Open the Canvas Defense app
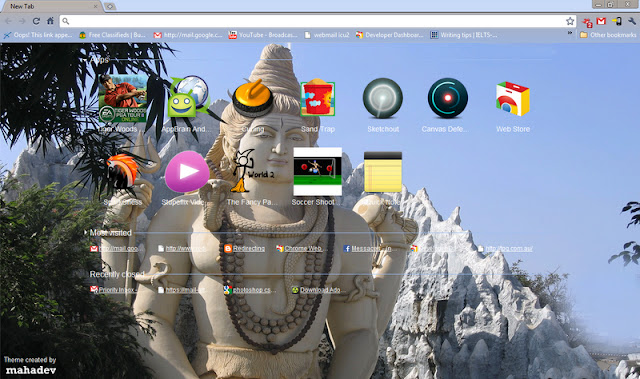The image size is (640, 379). 448,98
